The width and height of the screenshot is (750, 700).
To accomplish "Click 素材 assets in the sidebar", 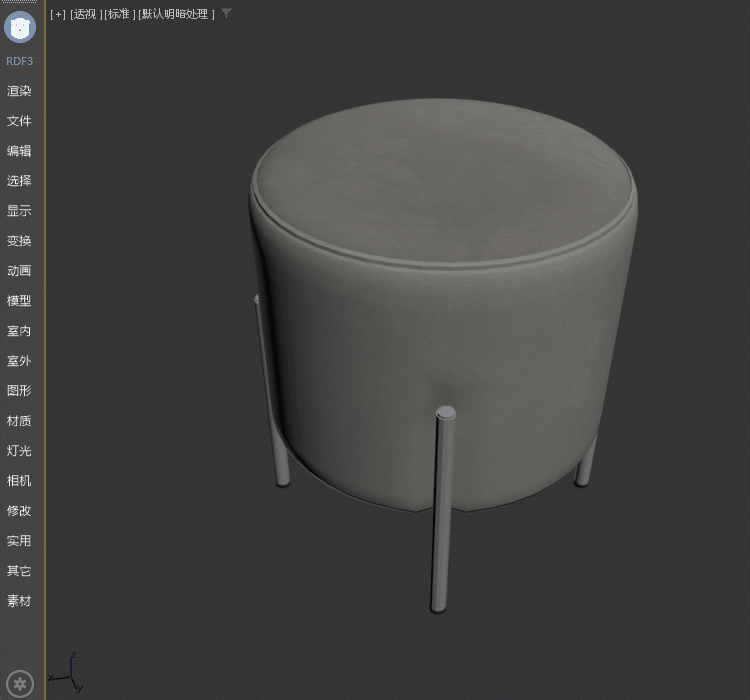I will click(20, 601).
